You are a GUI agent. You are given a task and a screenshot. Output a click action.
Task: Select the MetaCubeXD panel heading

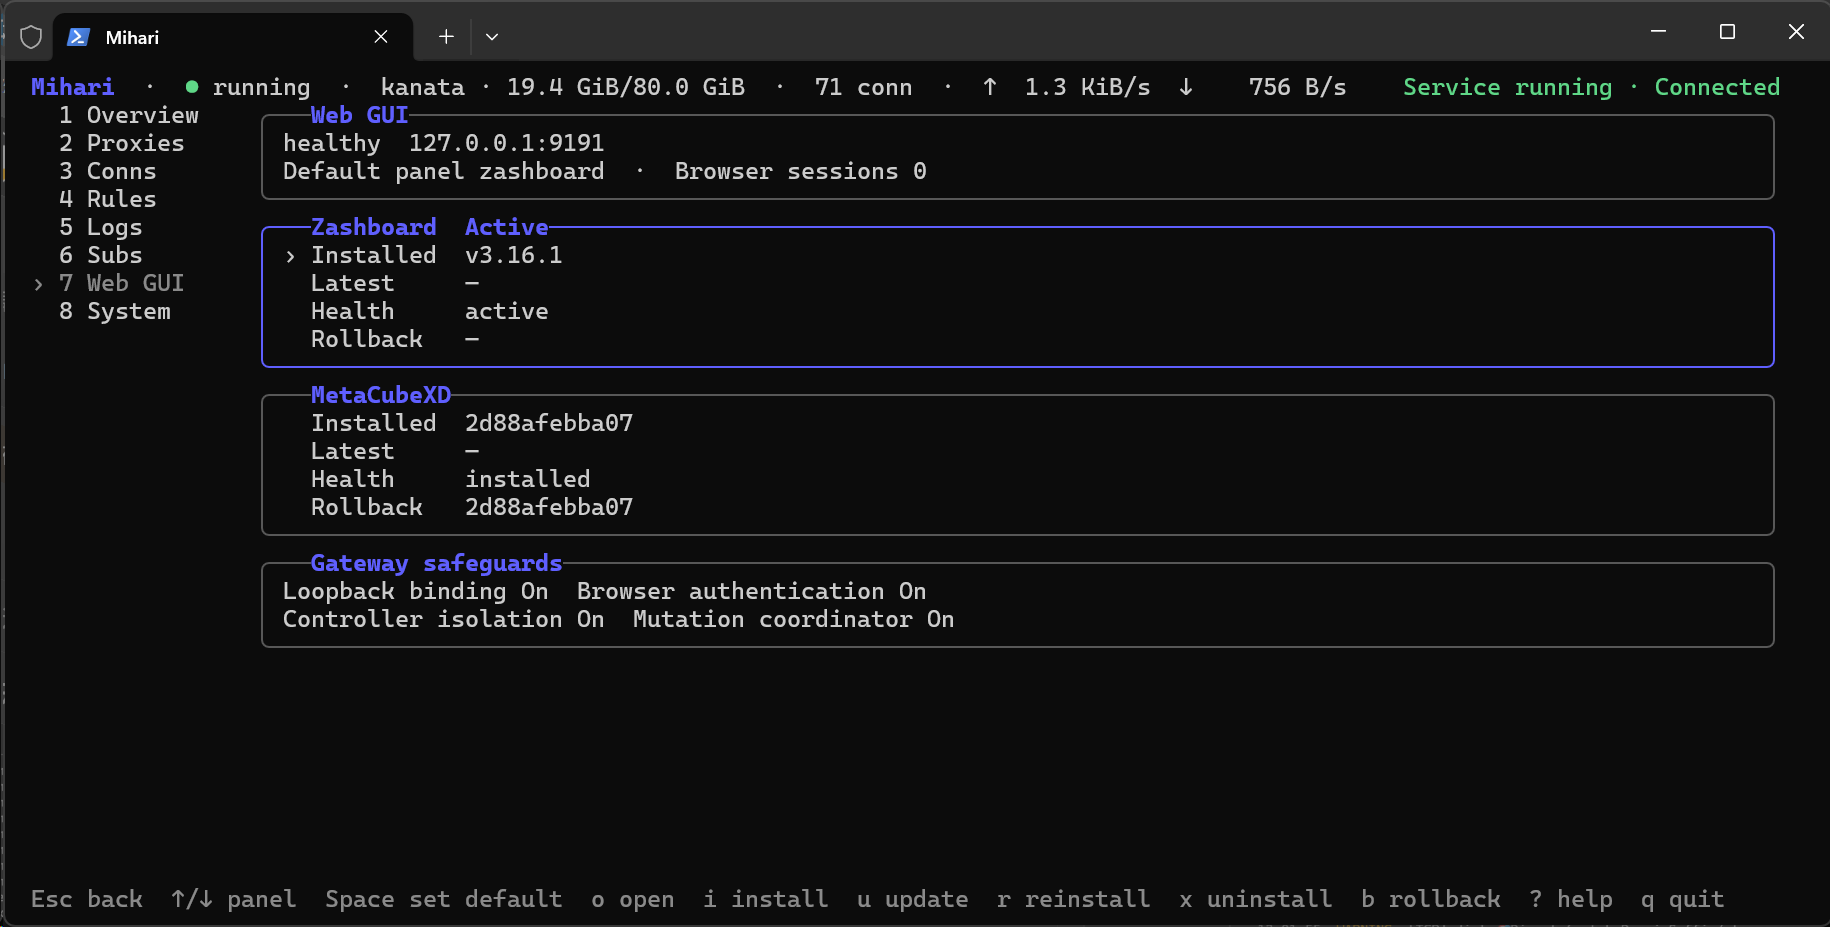coord(381,395)
